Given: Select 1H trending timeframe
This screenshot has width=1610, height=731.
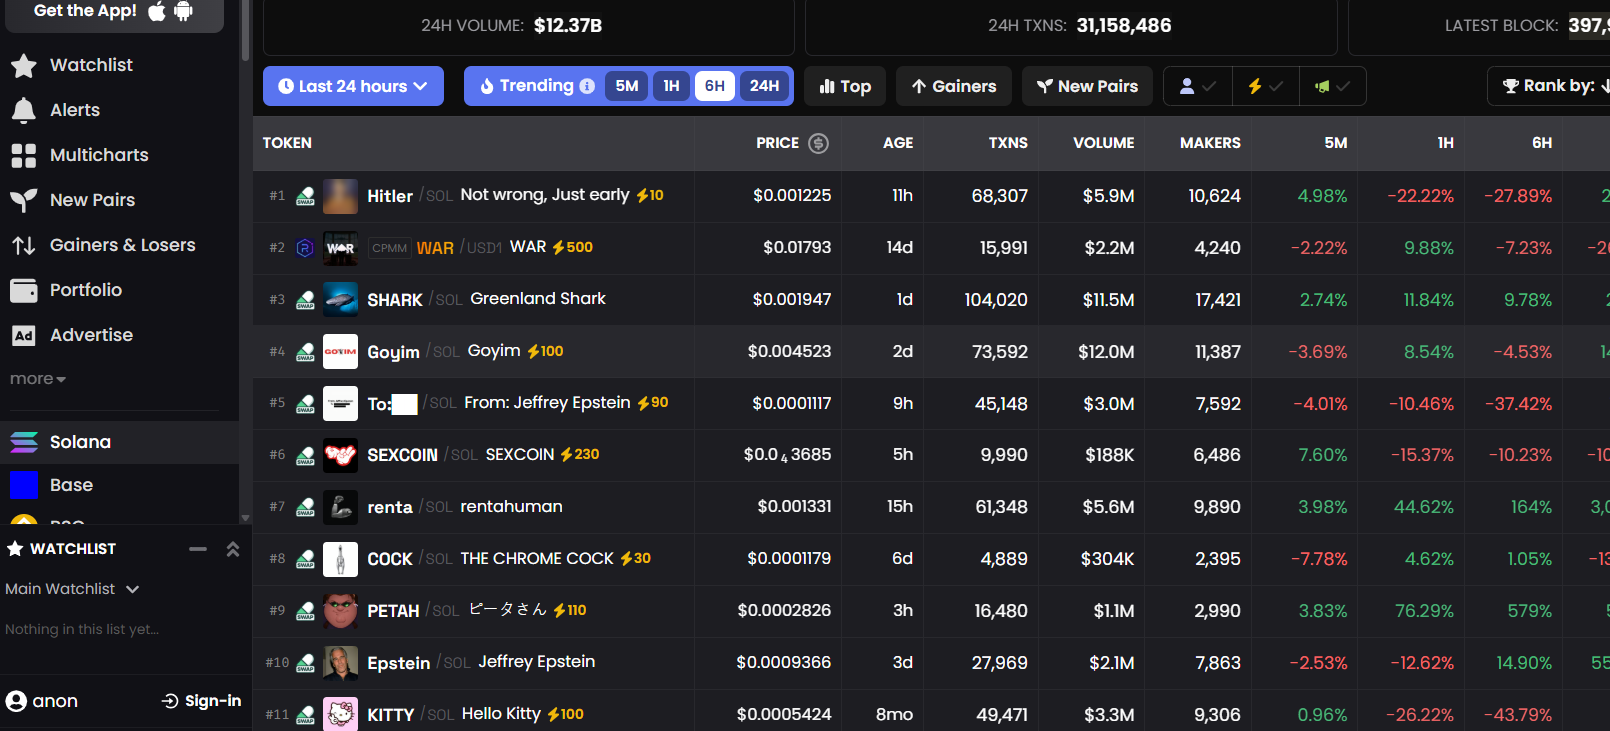Looking at the screenshot, I should click(671, 86).
